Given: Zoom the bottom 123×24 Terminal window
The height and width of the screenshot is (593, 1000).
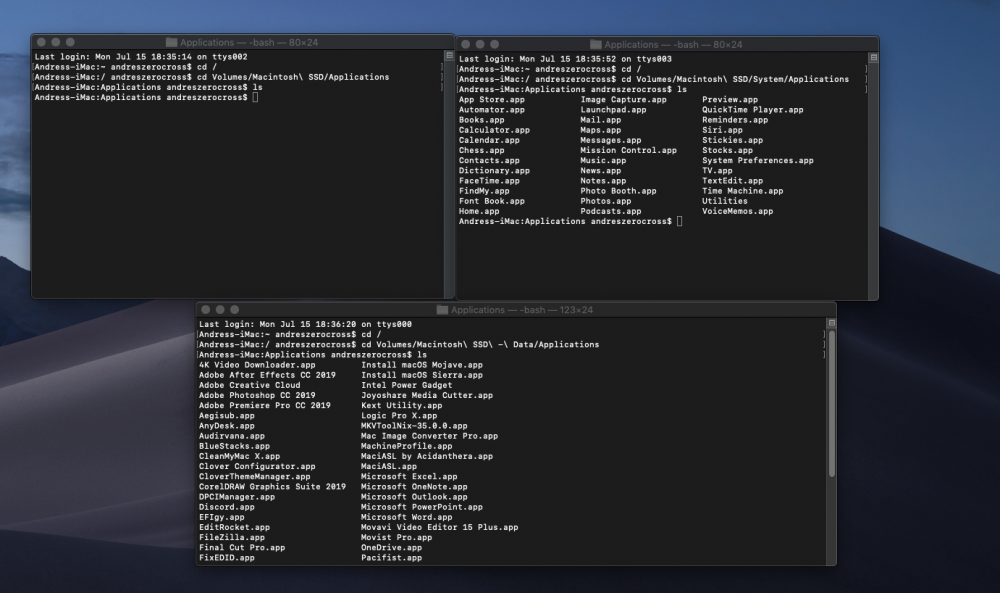Looking at the screenshot, I should tap(235, 310).
